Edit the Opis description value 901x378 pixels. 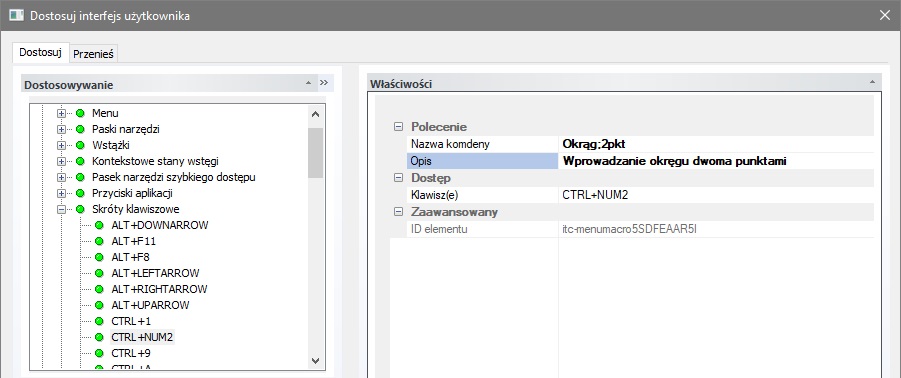point(716,161)
